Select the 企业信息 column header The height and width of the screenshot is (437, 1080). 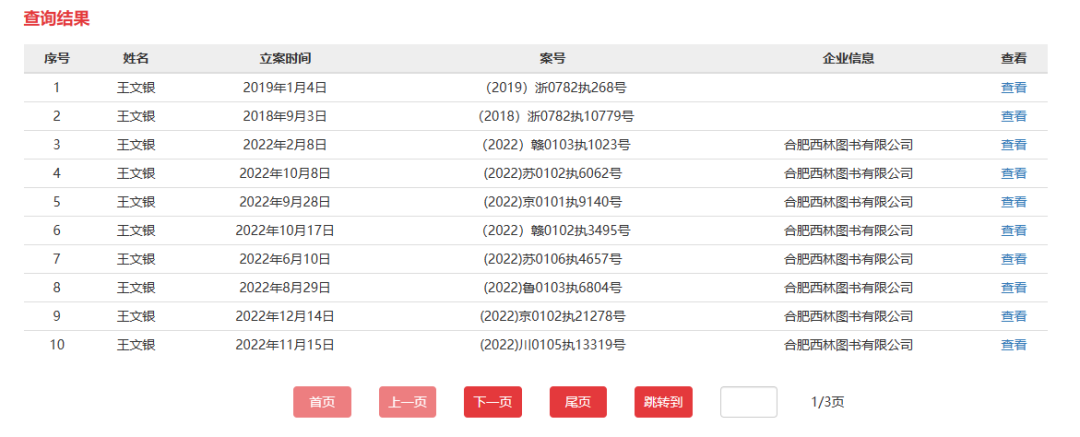[x=848, y=58]
